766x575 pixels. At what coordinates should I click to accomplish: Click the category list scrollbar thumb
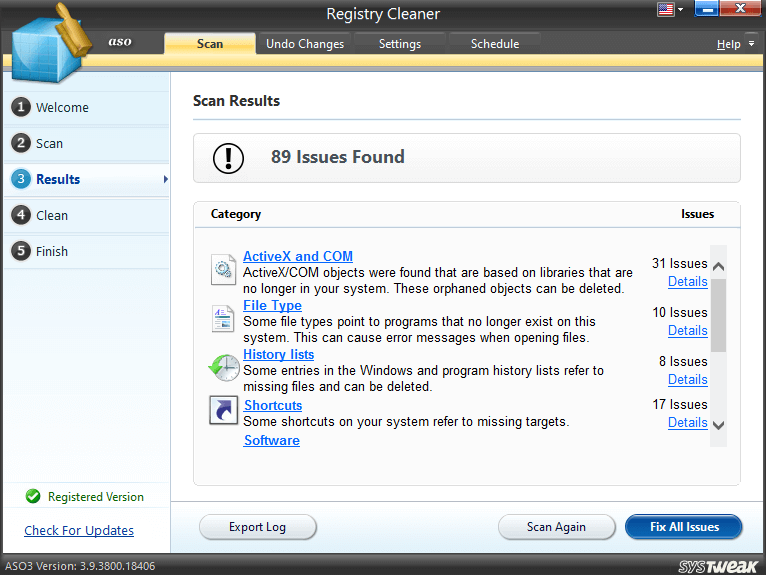click(x=718, y=315)
